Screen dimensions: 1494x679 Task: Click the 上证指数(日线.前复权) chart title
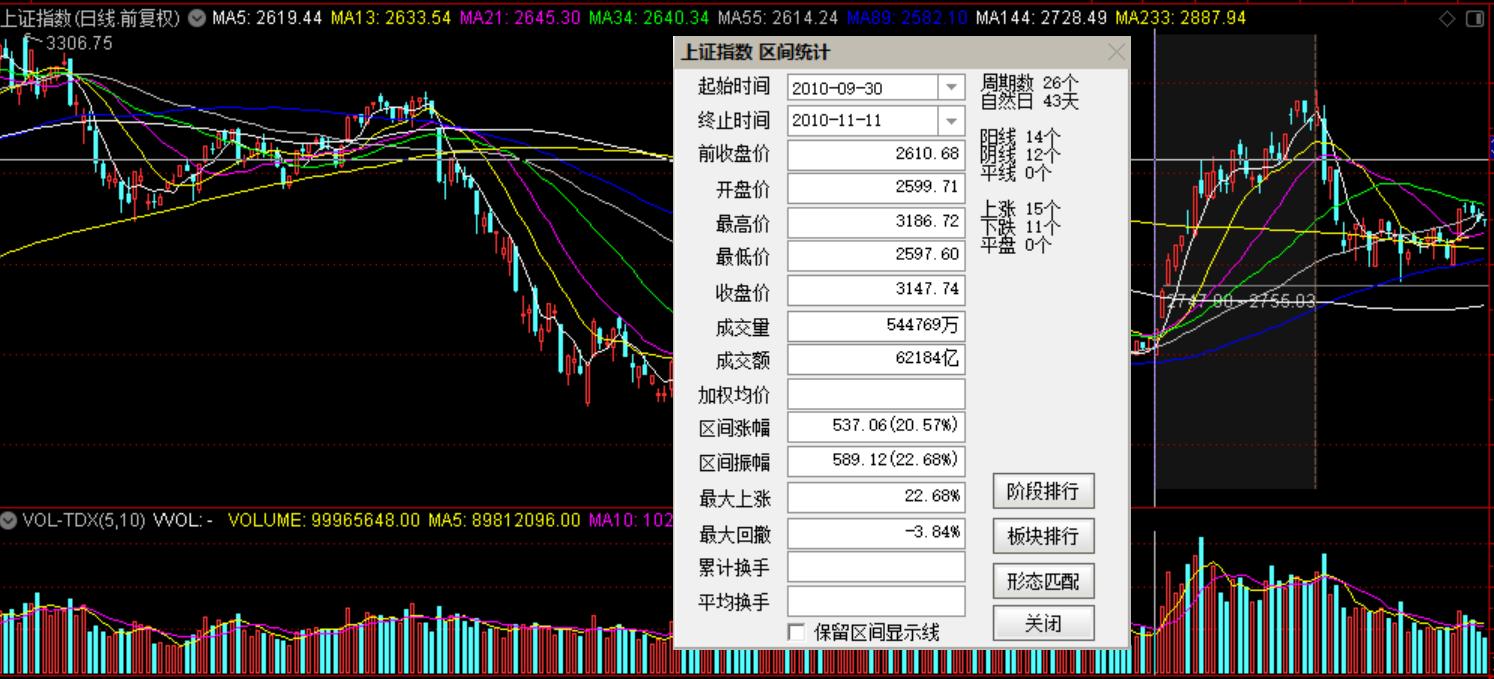91,18
